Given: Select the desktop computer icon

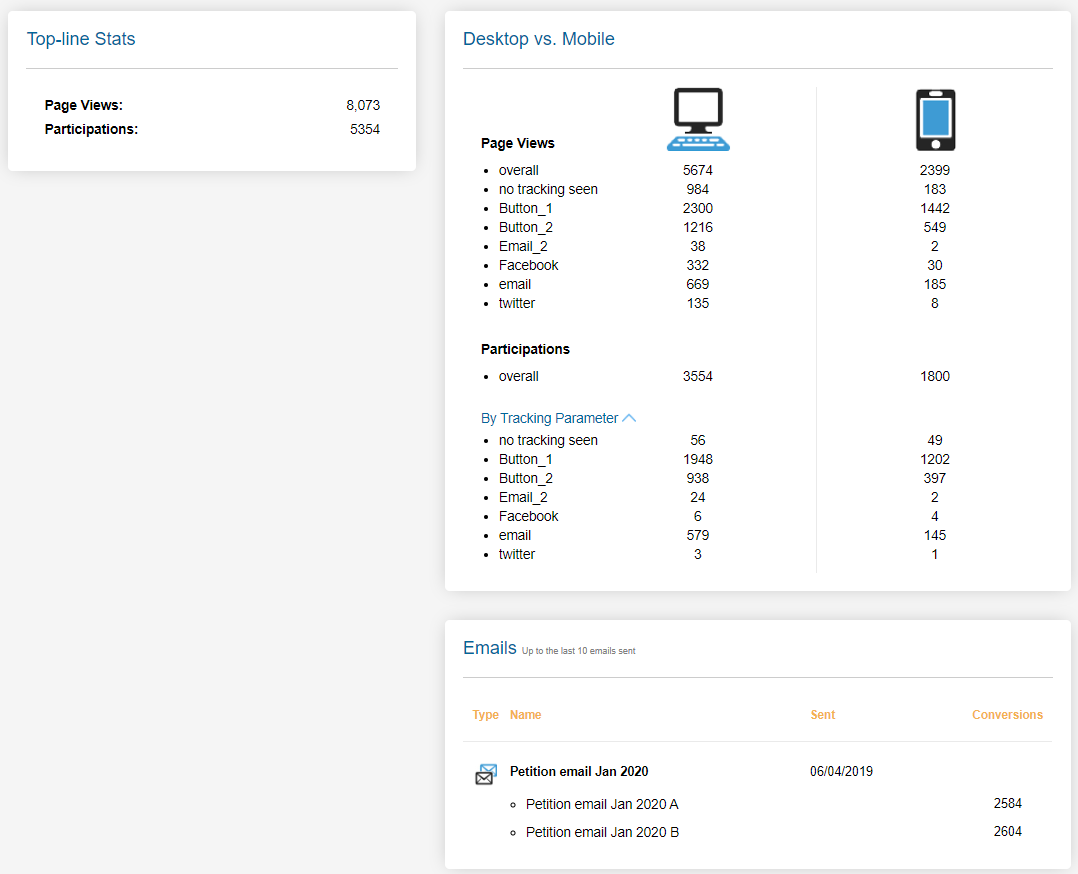Looking at the screenshot, I should click(x=697, y=118).
